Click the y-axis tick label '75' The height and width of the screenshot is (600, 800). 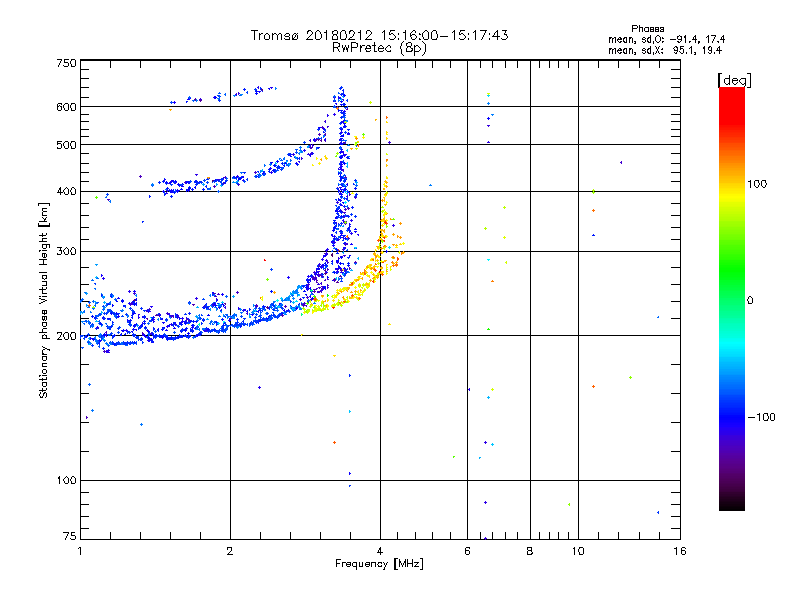[70, 536]
